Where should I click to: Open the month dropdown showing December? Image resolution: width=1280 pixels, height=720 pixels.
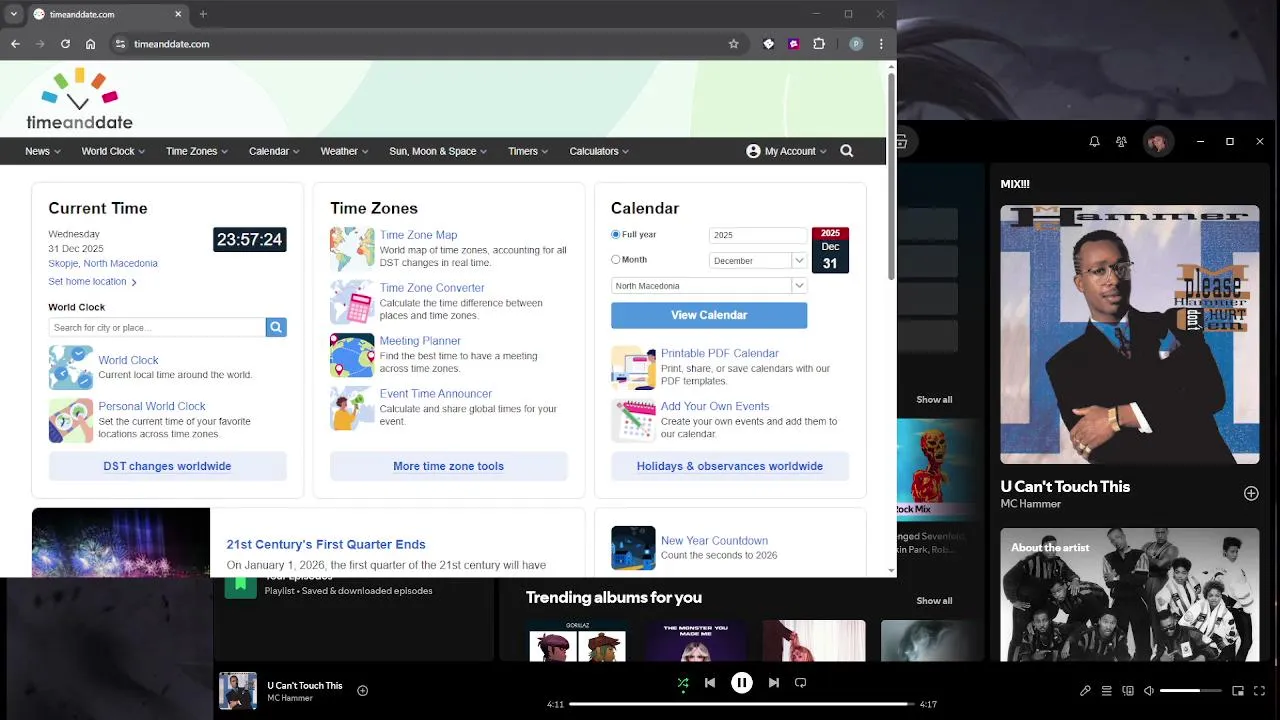point(758,260)
